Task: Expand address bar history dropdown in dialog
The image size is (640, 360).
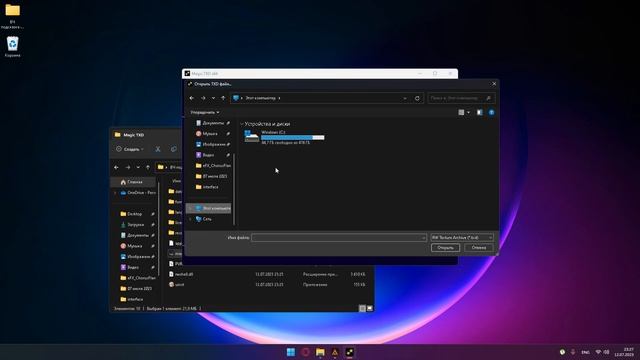Action: (405, 98)
